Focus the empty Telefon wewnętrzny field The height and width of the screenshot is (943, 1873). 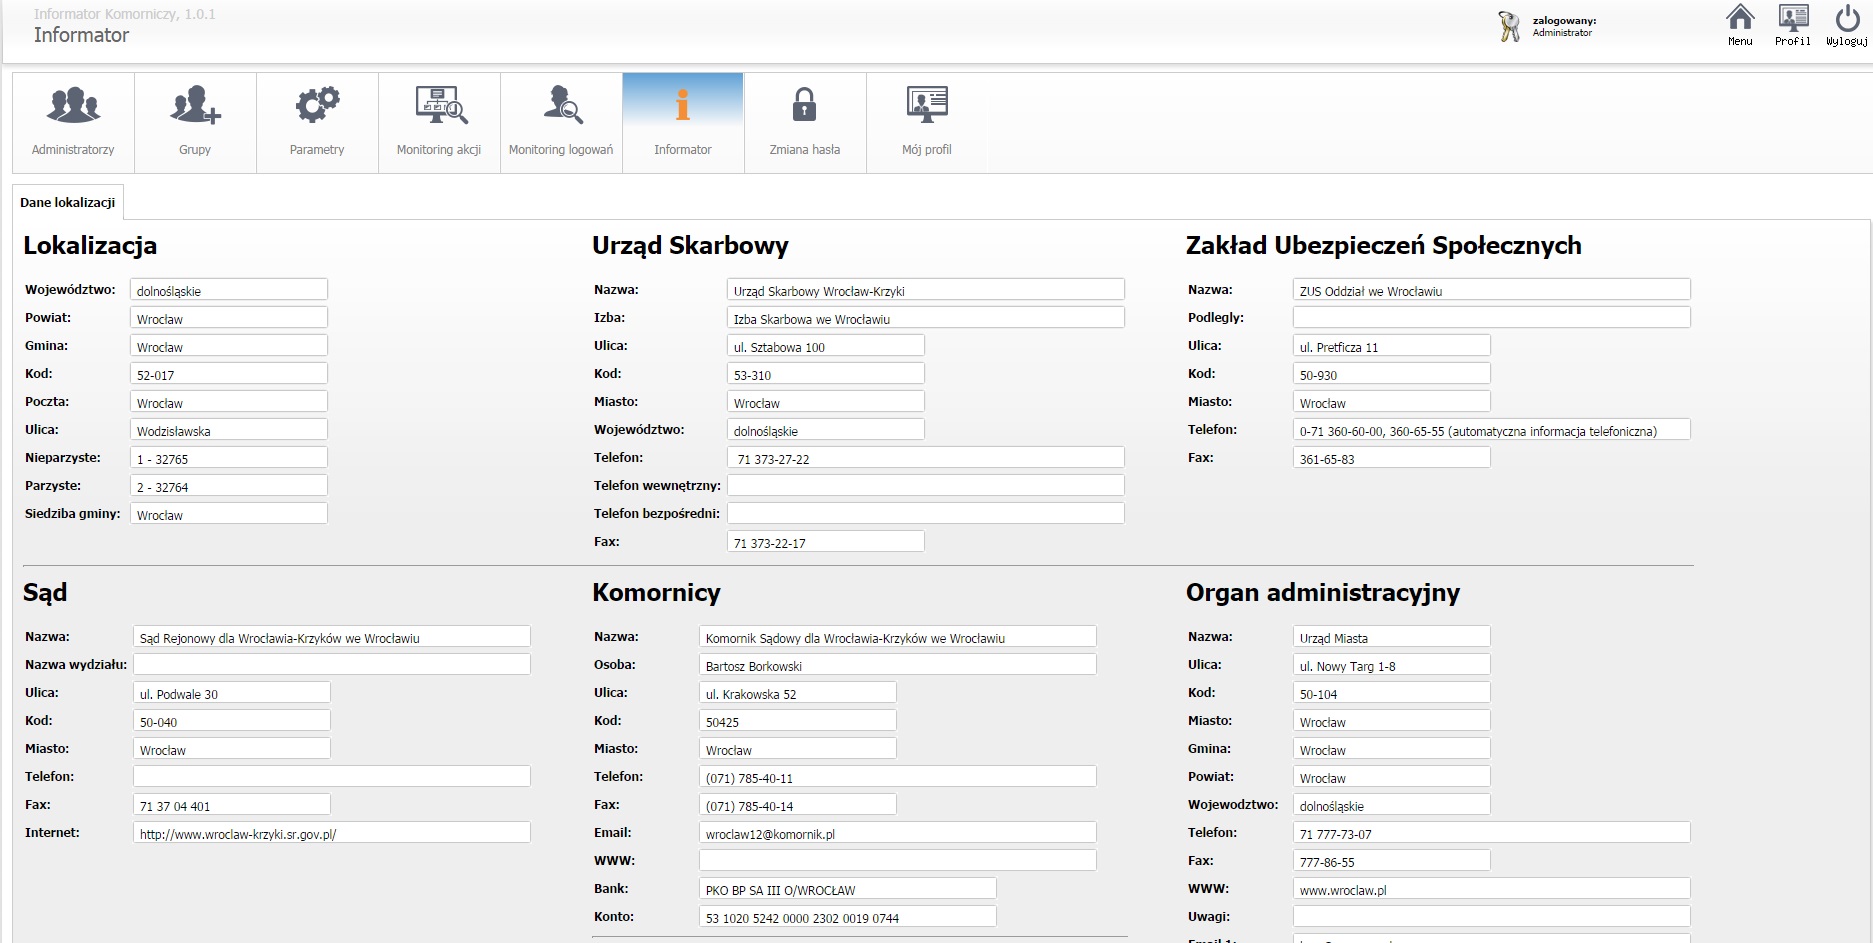pyautogui.click(x=925, y=485)
